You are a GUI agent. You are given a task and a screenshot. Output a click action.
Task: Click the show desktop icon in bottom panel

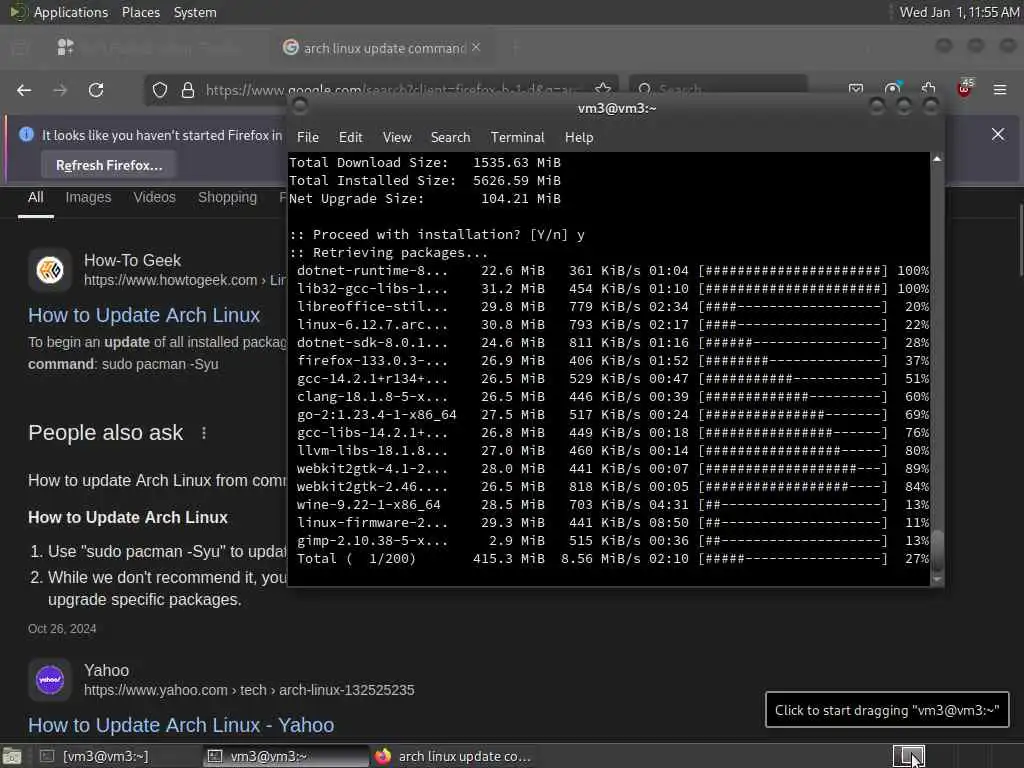click(x=12, y=756)
